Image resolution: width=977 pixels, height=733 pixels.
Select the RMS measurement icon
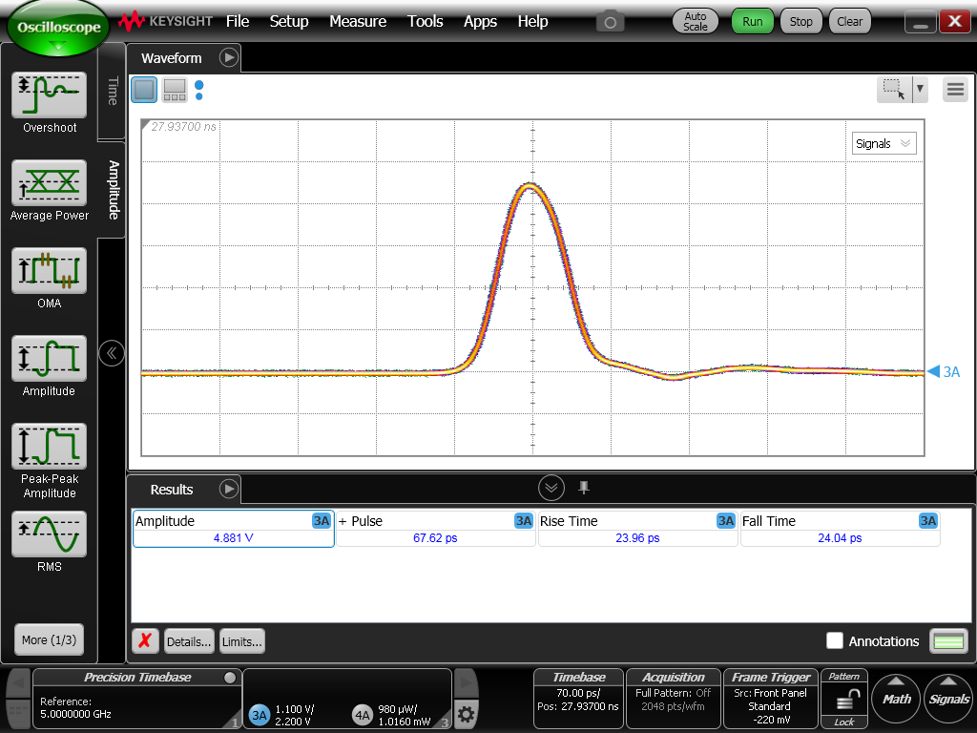pos(49,534)
